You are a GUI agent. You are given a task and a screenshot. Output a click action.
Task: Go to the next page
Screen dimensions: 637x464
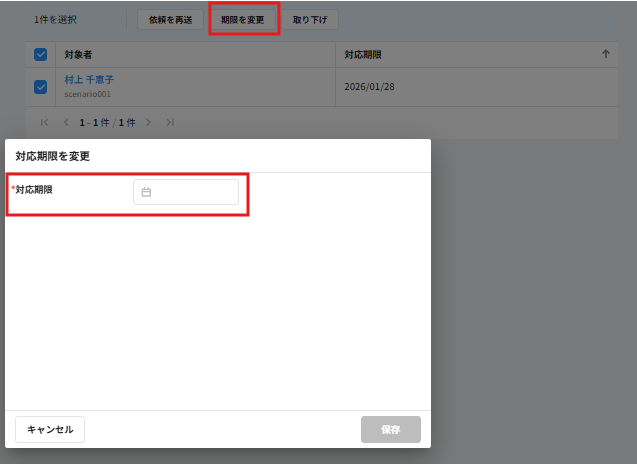click(x=148, y=122)
